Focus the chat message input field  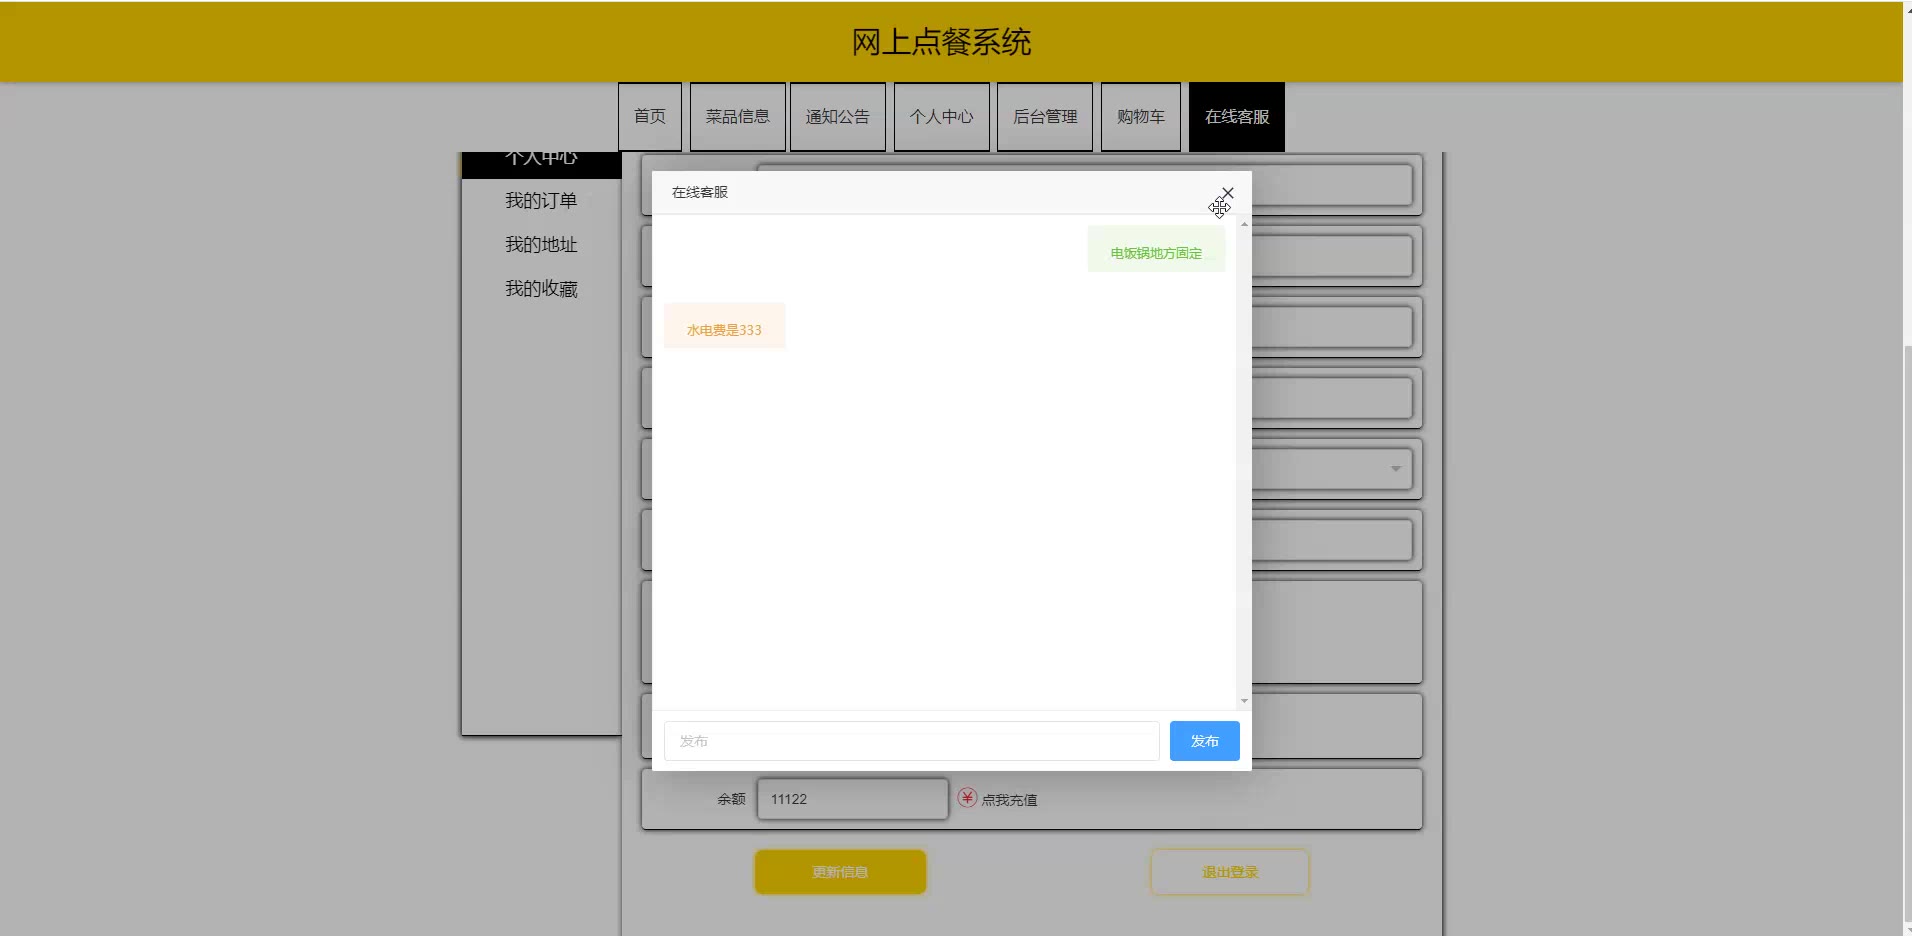click(x=911, y=741)
